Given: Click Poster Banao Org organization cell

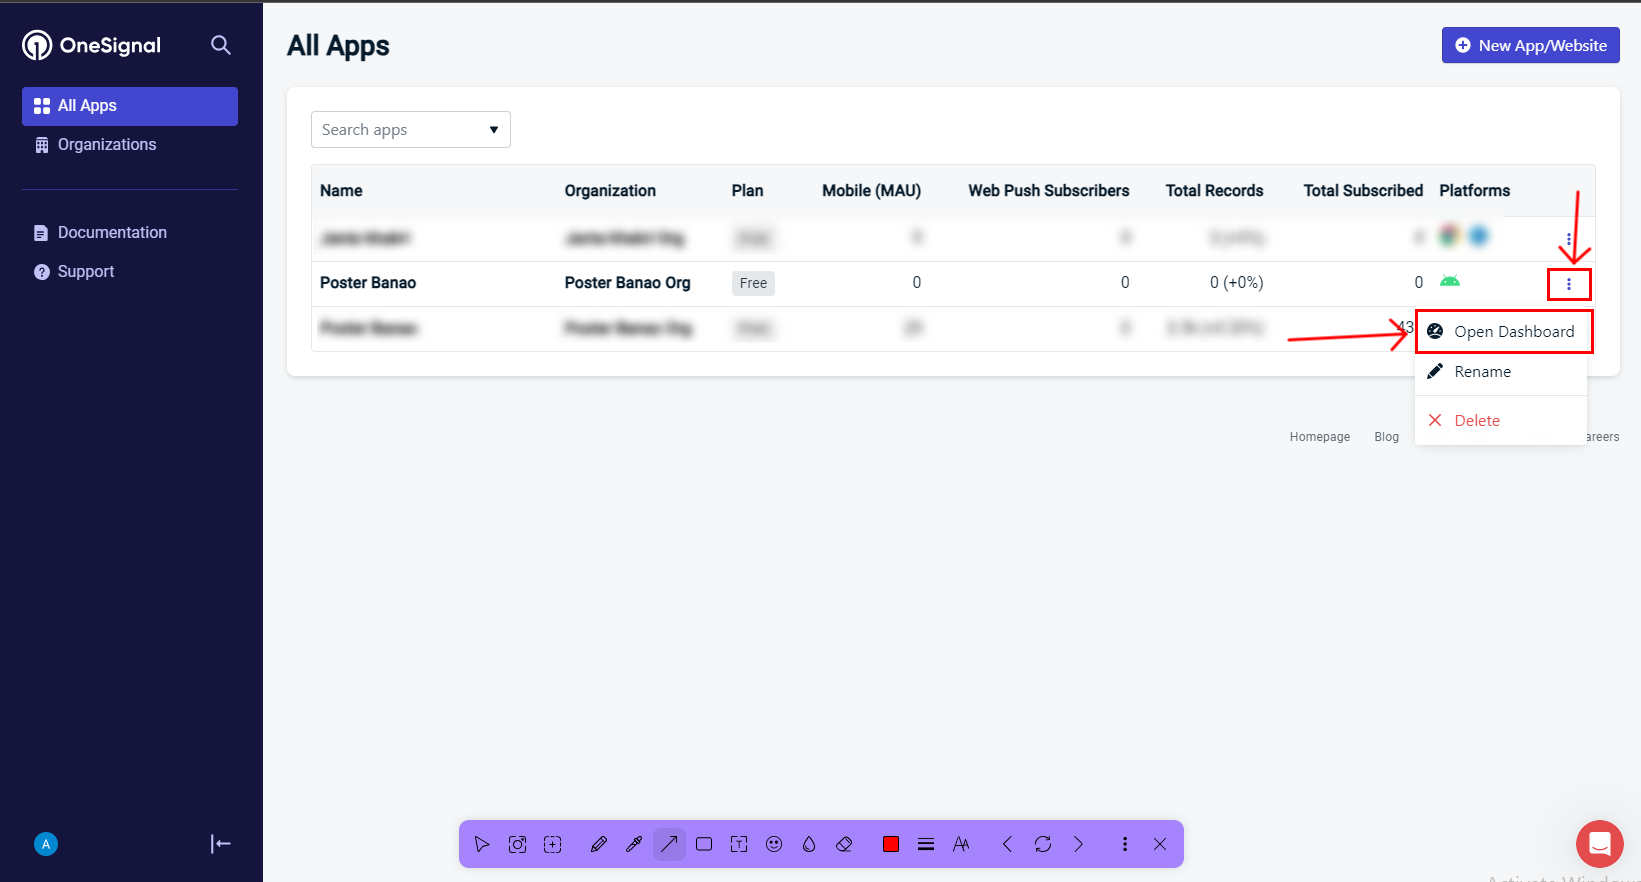Looking at the screenshot, I should pyautogui.click(x=627, y=283).
